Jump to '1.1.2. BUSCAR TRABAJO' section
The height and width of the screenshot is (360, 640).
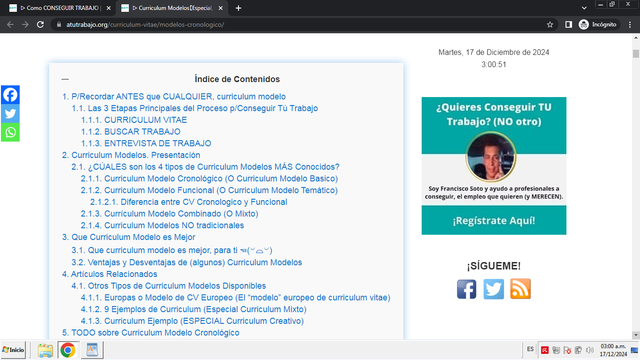pos(131,132)
